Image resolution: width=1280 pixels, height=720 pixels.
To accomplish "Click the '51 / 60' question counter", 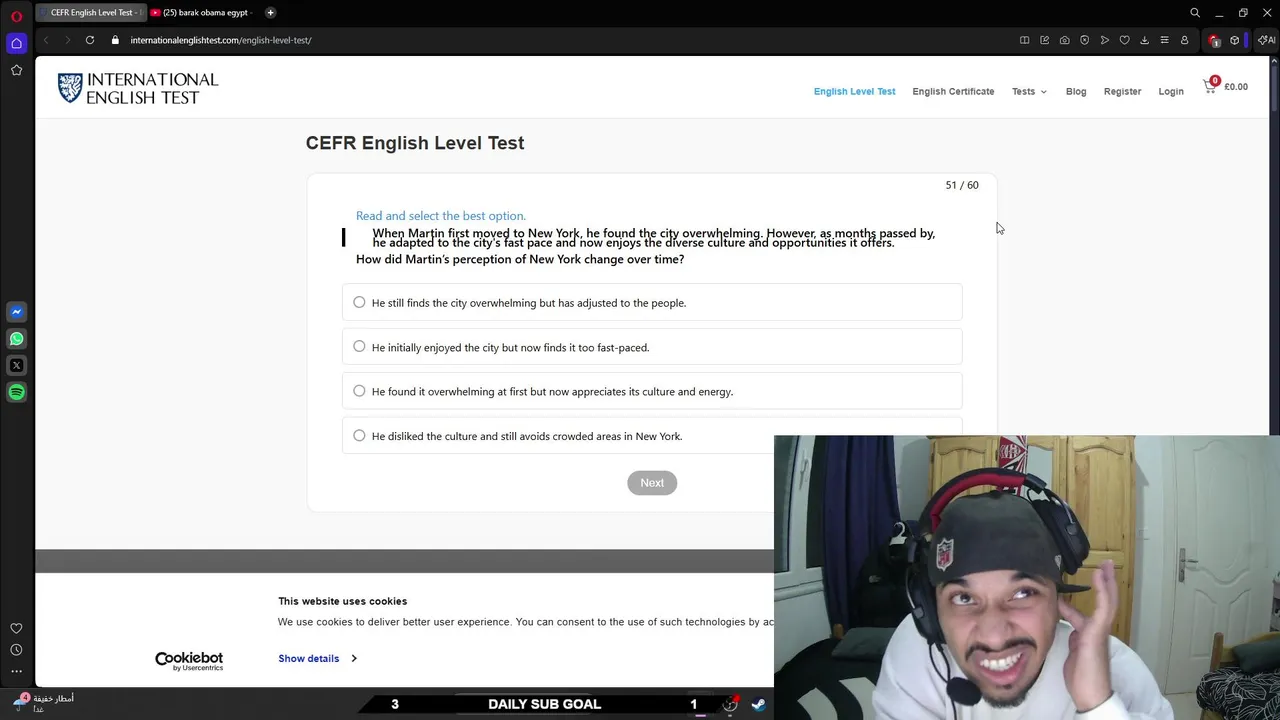I will click(962, 185).
